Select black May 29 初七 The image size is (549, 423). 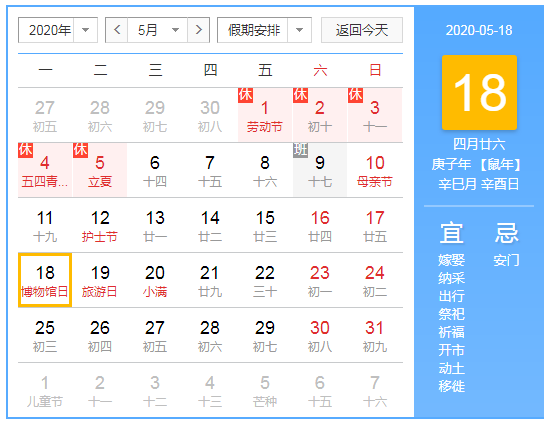click(265, 335)
